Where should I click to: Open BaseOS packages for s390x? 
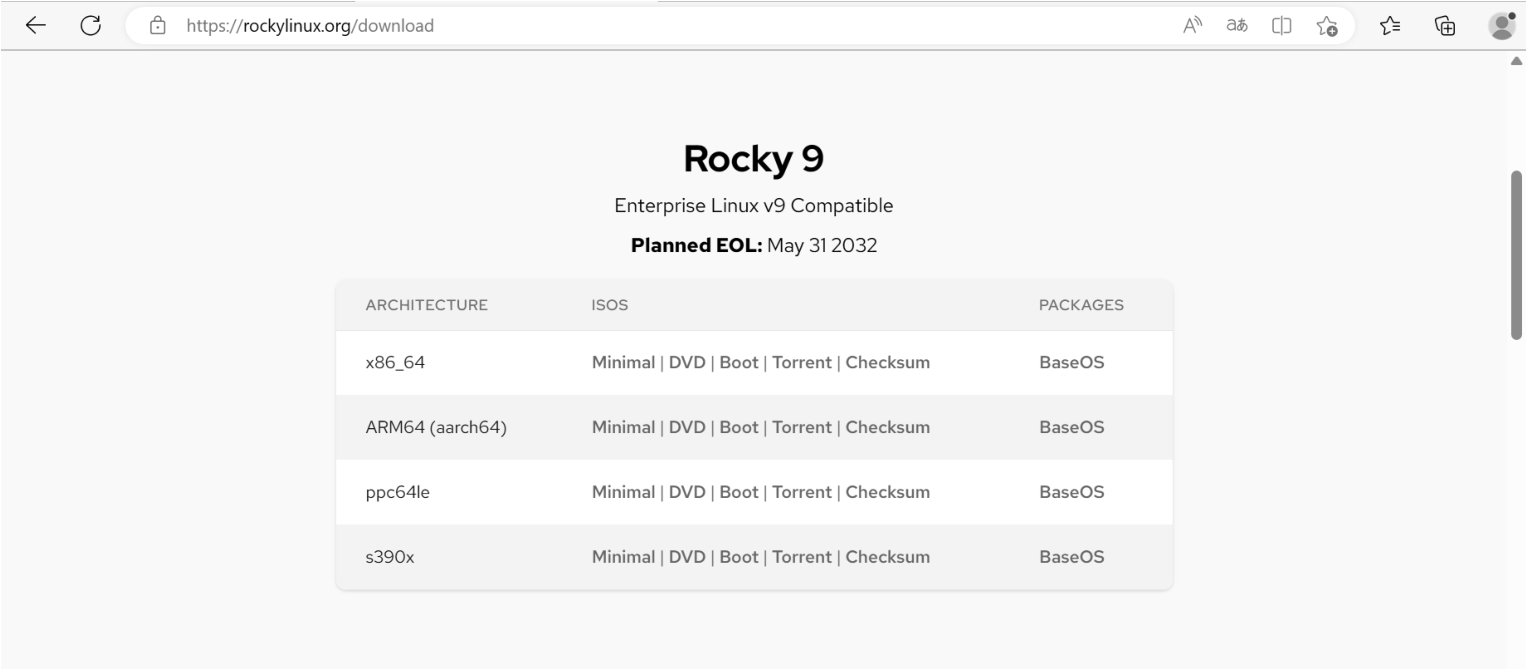[1071, 557]
